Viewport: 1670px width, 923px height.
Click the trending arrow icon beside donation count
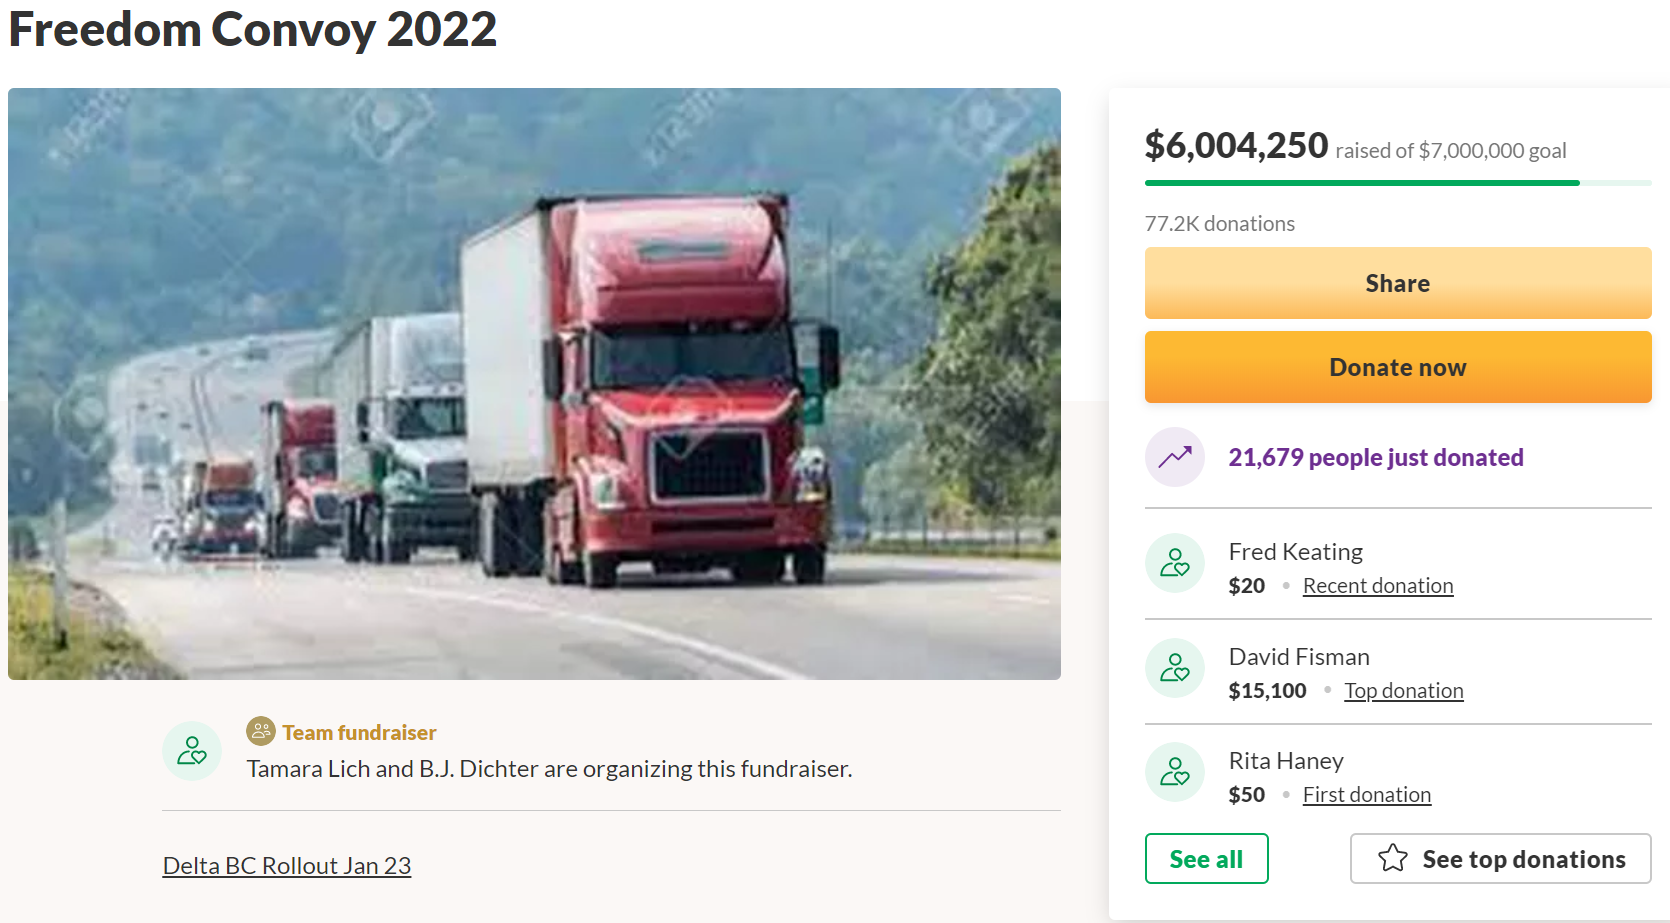[x=1175, y=457]
